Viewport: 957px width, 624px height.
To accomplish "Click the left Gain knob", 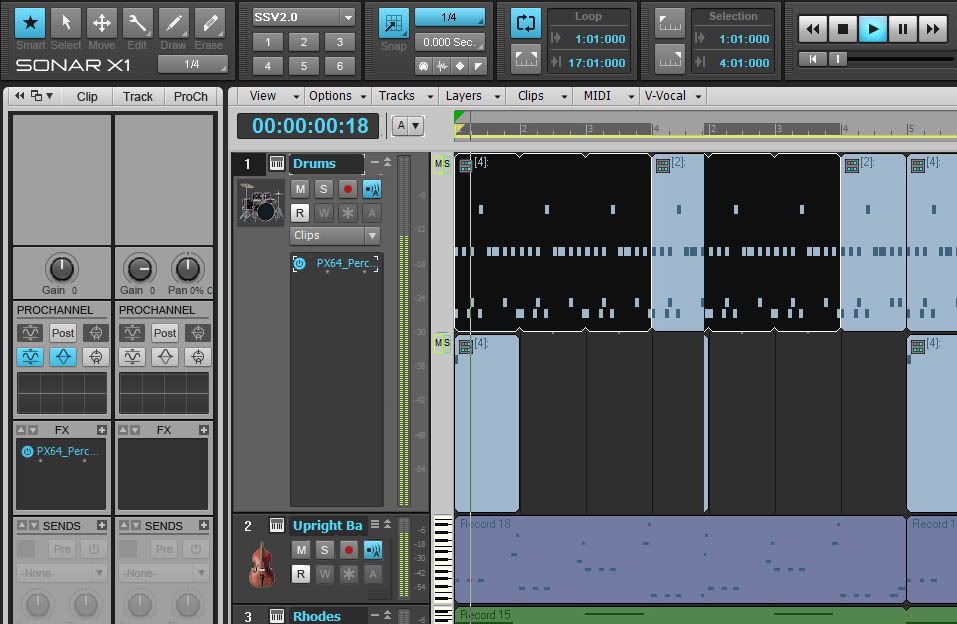I will (61, 268).
